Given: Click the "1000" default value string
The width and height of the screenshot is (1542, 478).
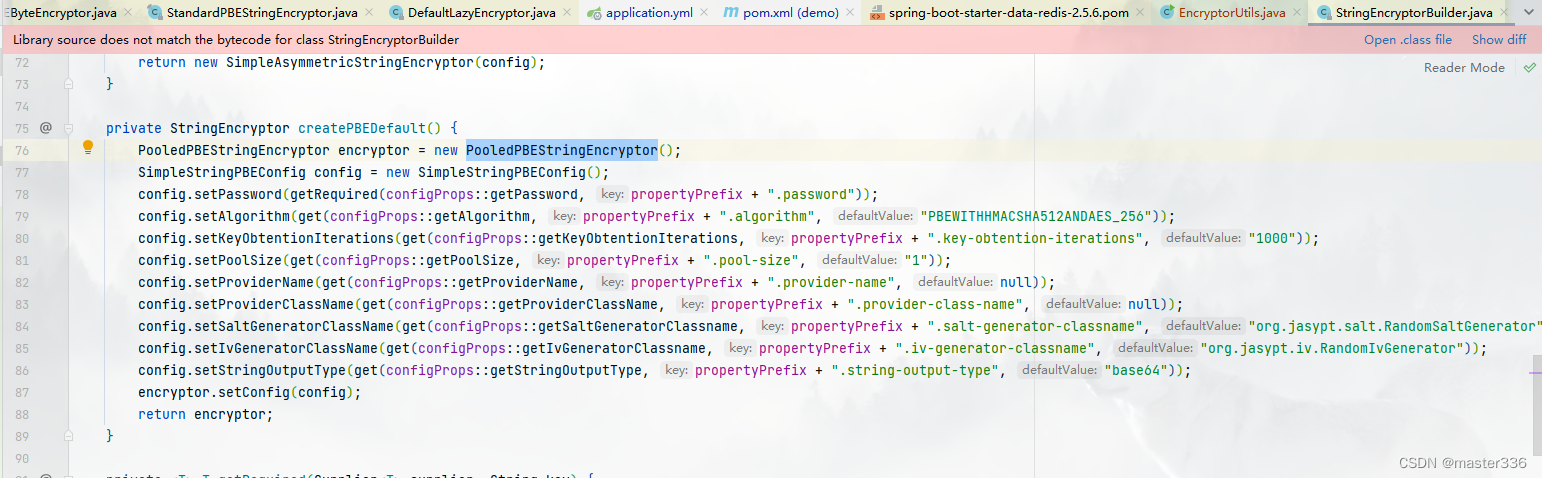Looking at the screenshot, I should tap(1271, 238).
